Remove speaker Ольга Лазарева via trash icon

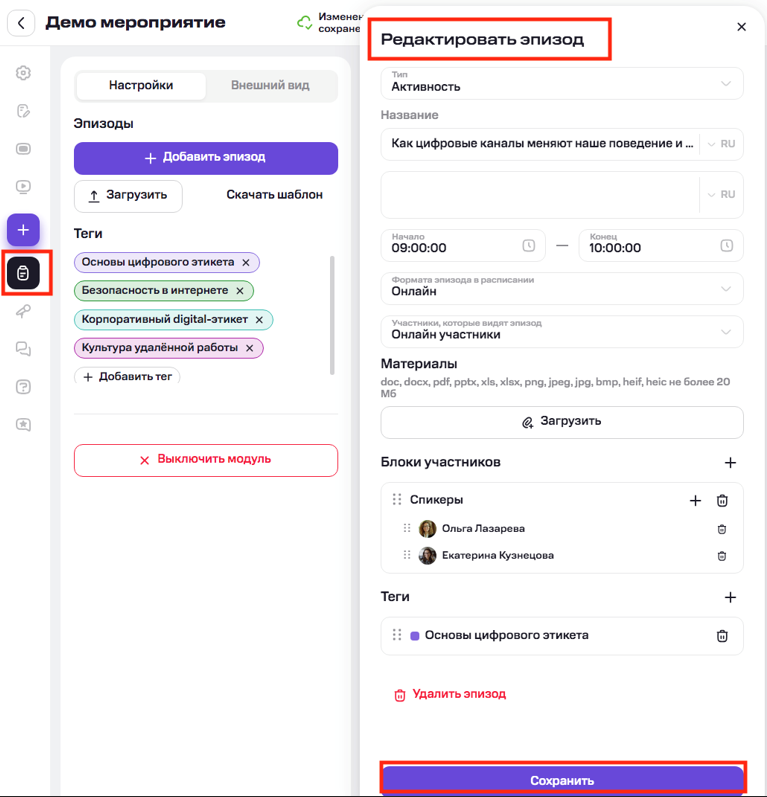(722, 529)
